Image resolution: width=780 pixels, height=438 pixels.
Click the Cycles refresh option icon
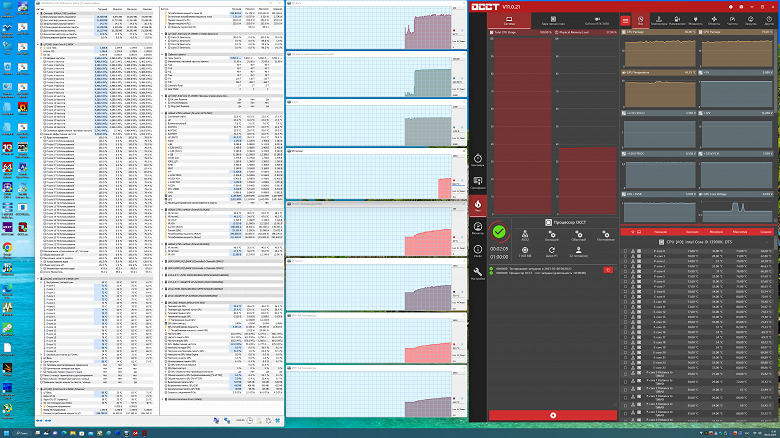pos(552,251)
